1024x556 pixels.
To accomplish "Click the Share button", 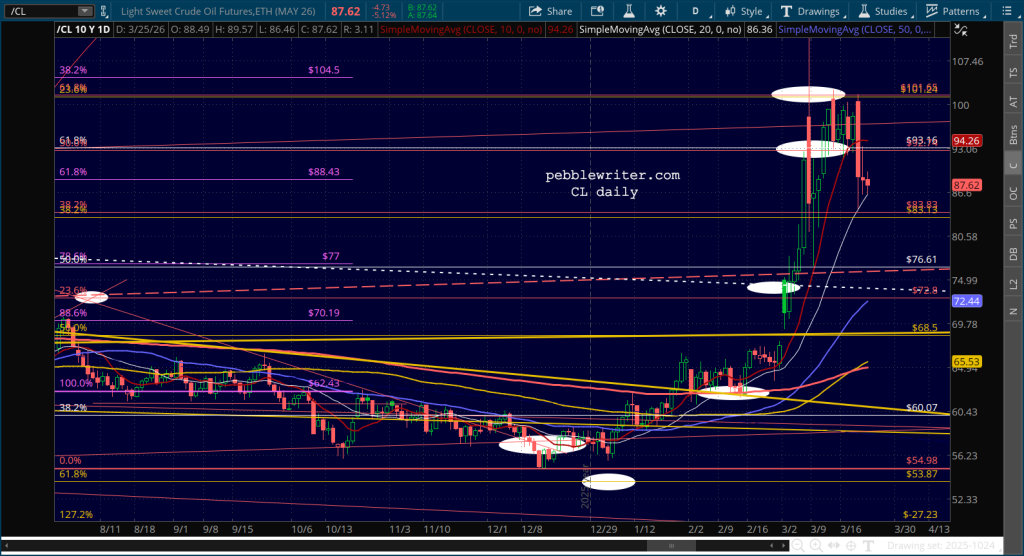I will 550,11.
